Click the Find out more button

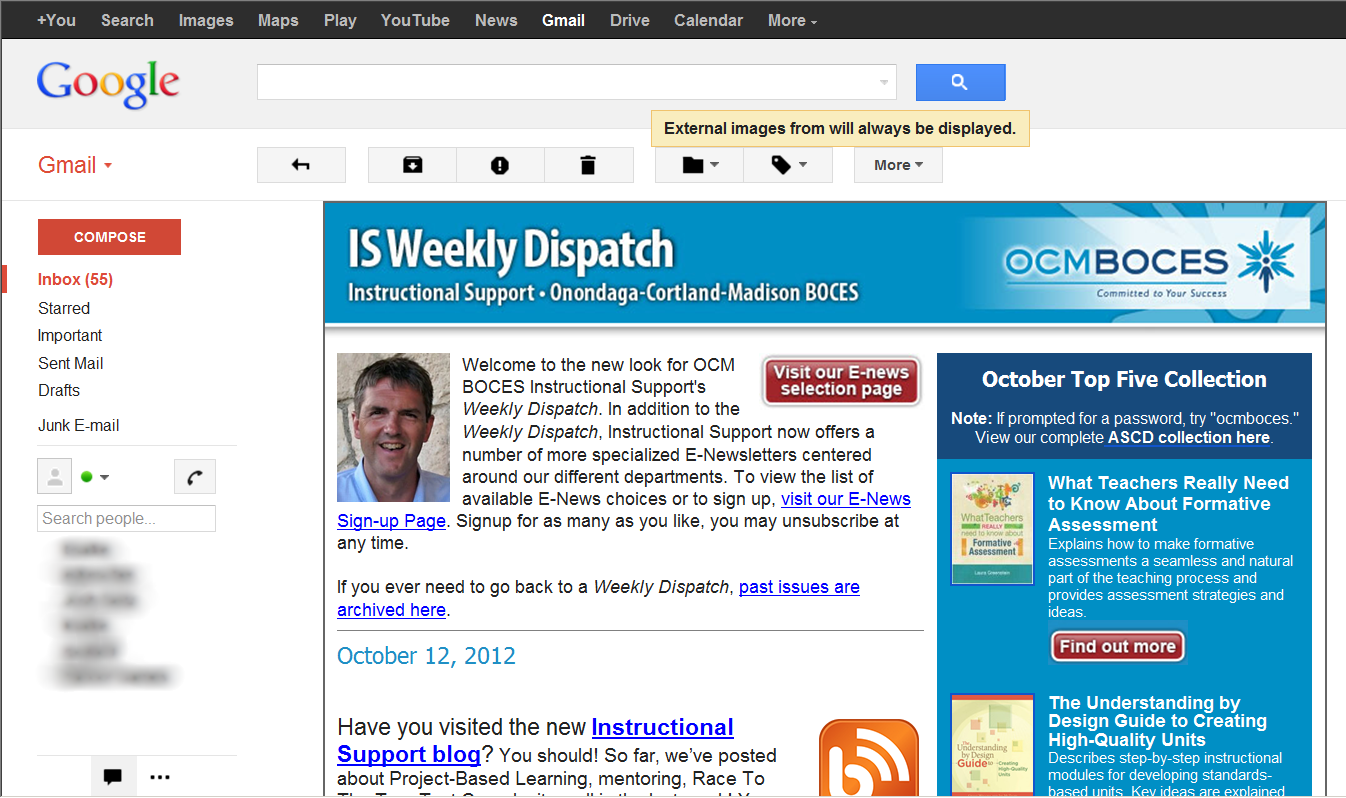point(1117,646)
